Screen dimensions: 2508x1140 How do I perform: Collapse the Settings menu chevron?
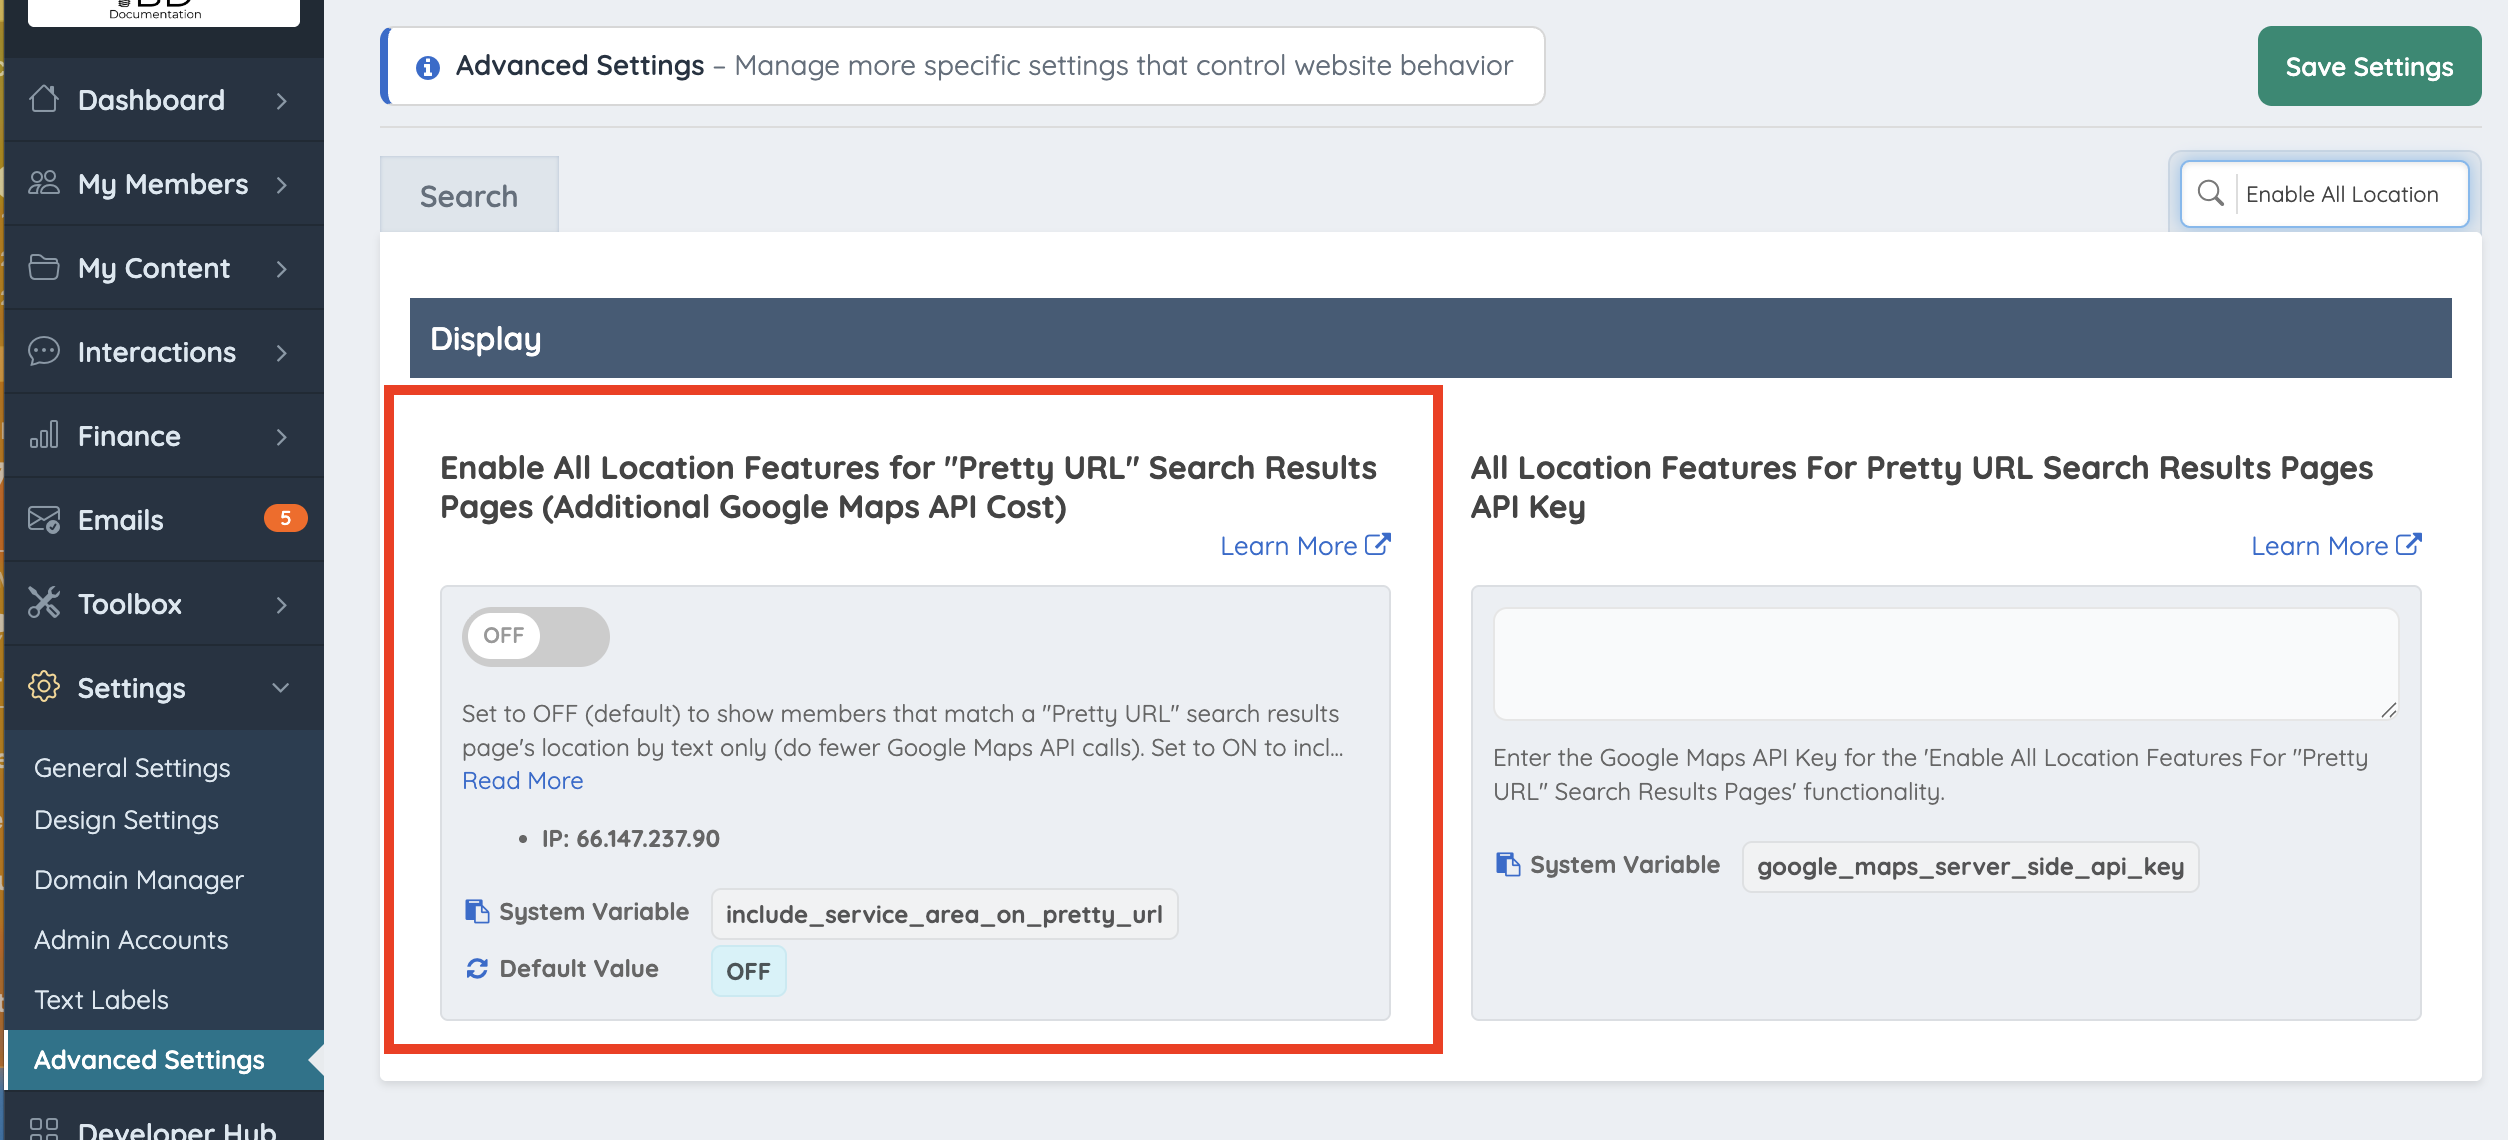(281, 688)
